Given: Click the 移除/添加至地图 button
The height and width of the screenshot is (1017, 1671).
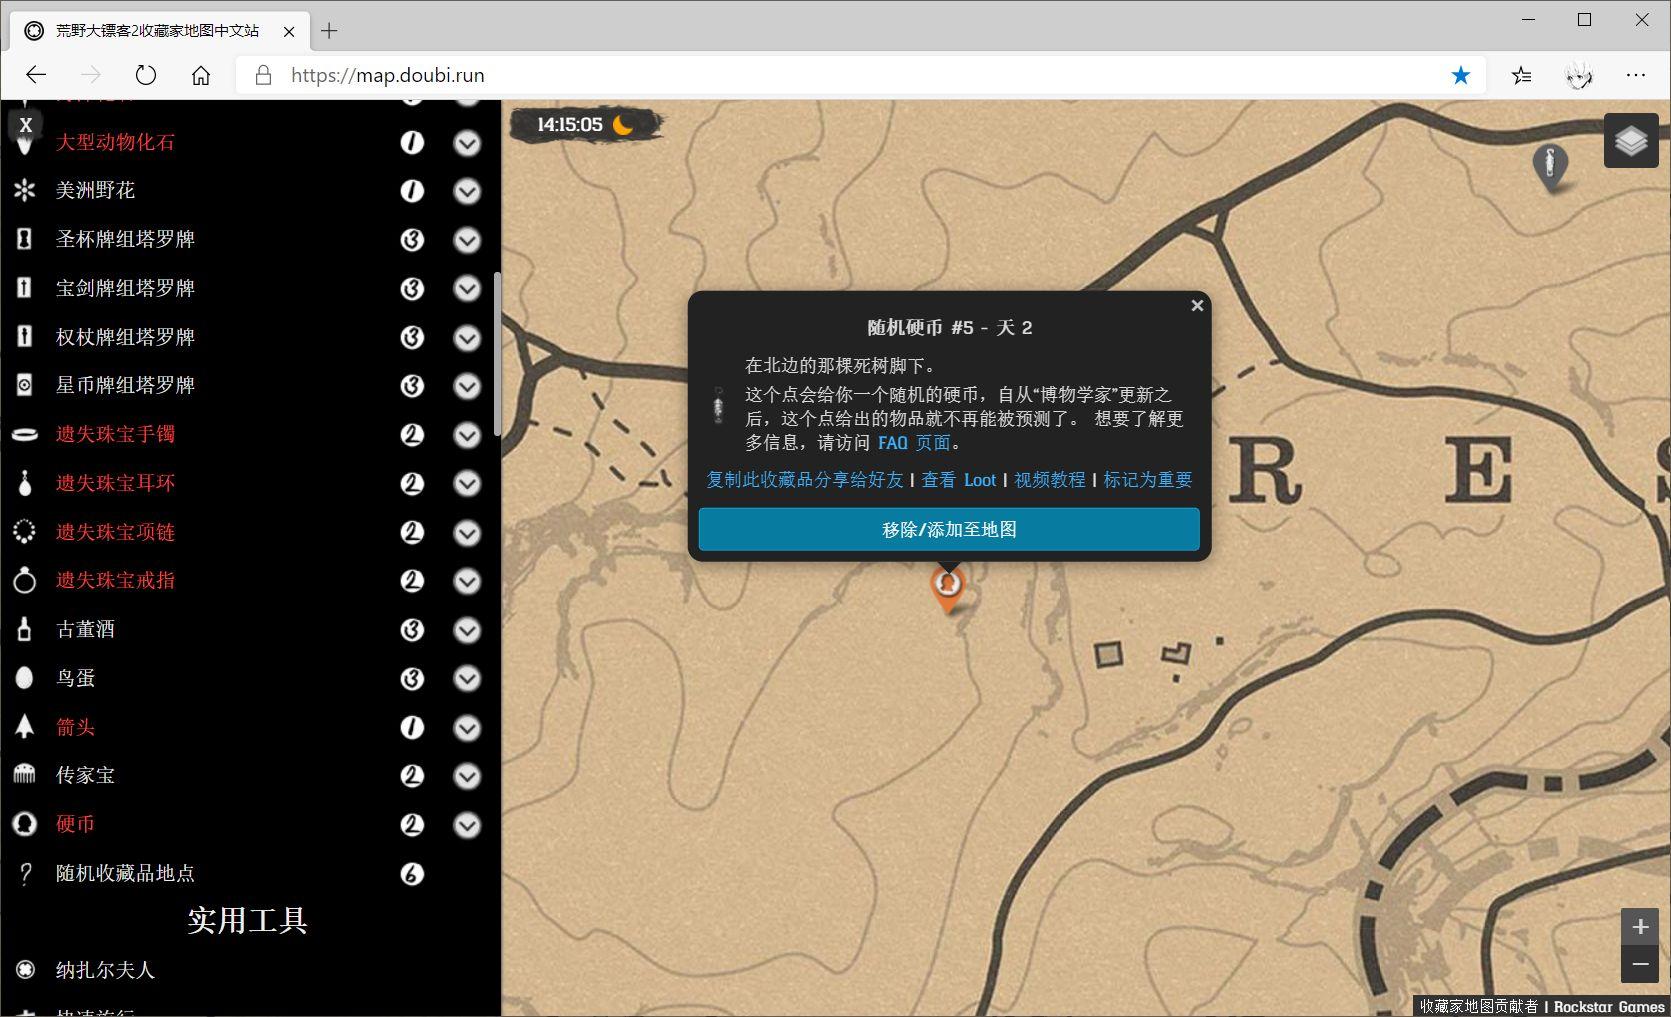Looking at the screenshot, I should click(949, 529).
